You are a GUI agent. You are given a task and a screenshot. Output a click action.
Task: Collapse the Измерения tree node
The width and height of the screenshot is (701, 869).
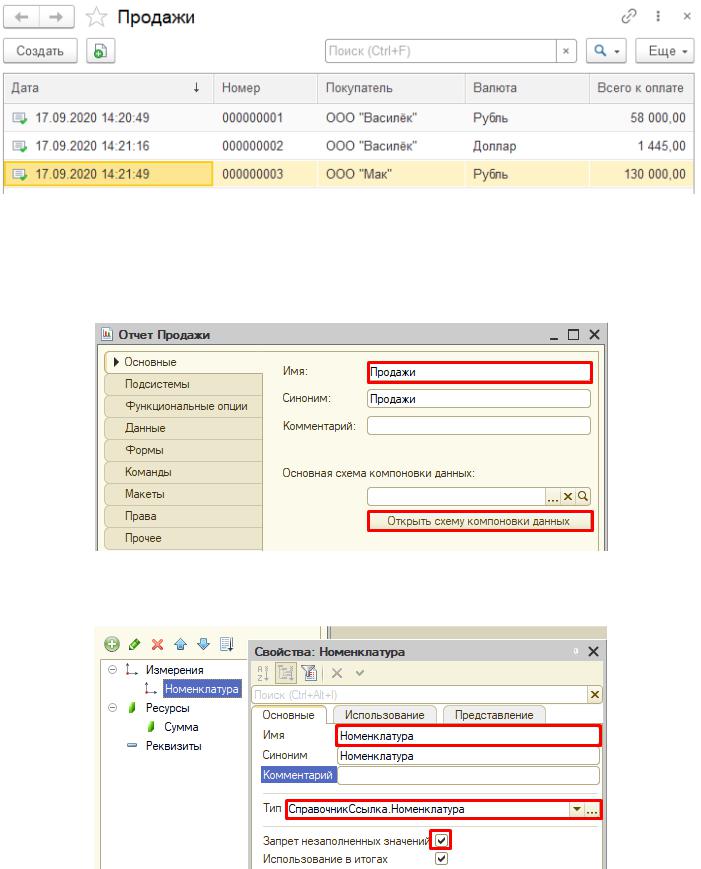point(112,670)
